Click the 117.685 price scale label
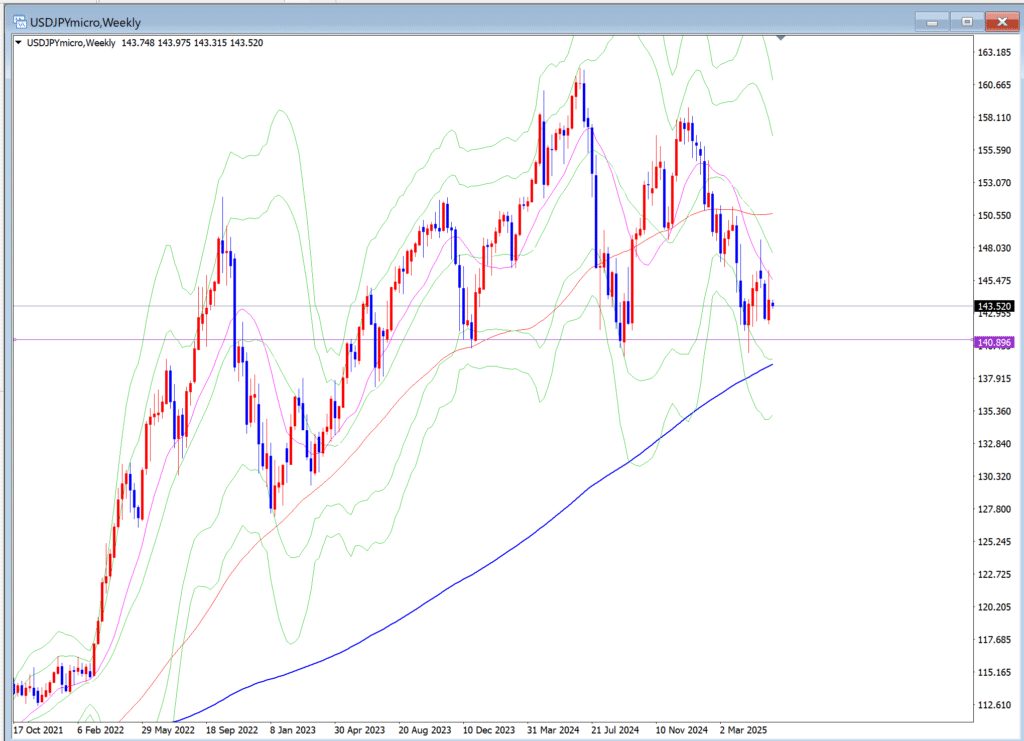 [x=994, y=640]
